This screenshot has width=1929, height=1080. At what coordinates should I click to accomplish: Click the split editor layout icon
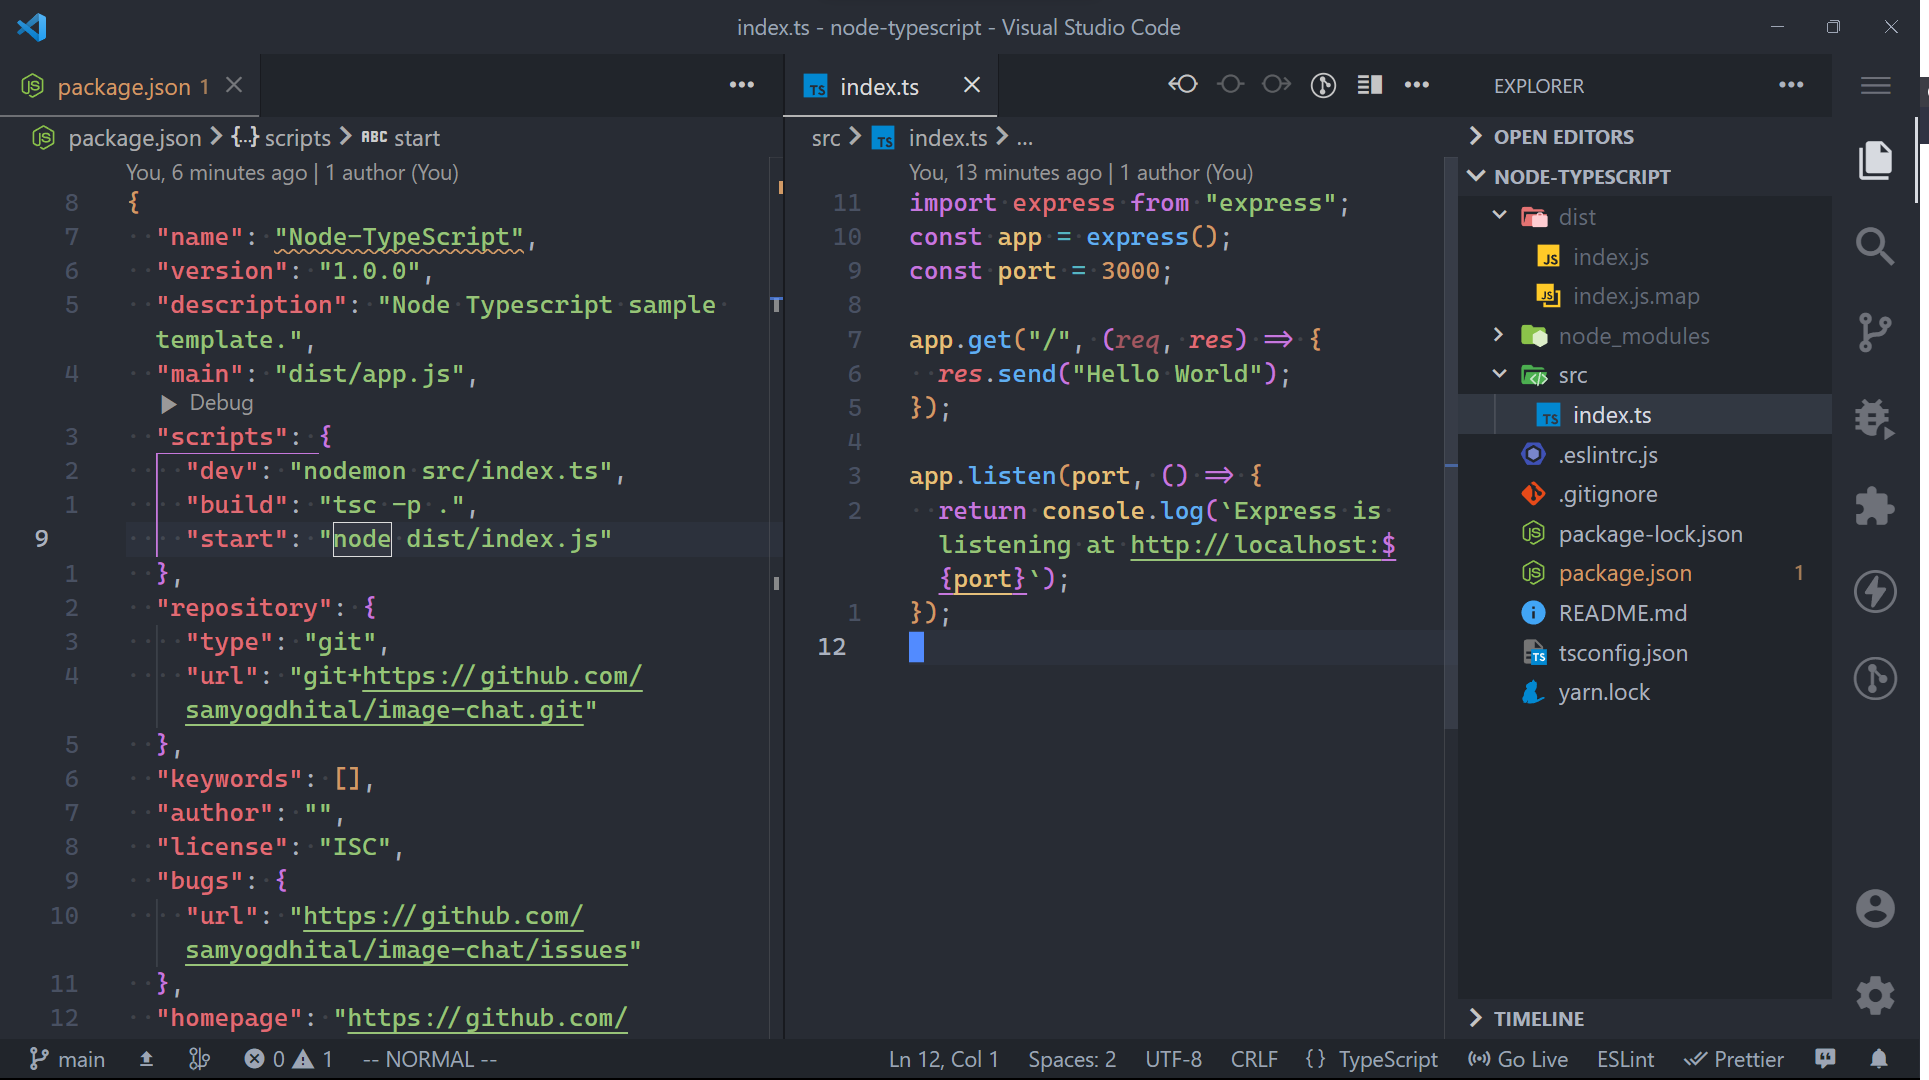[1369, 85]
